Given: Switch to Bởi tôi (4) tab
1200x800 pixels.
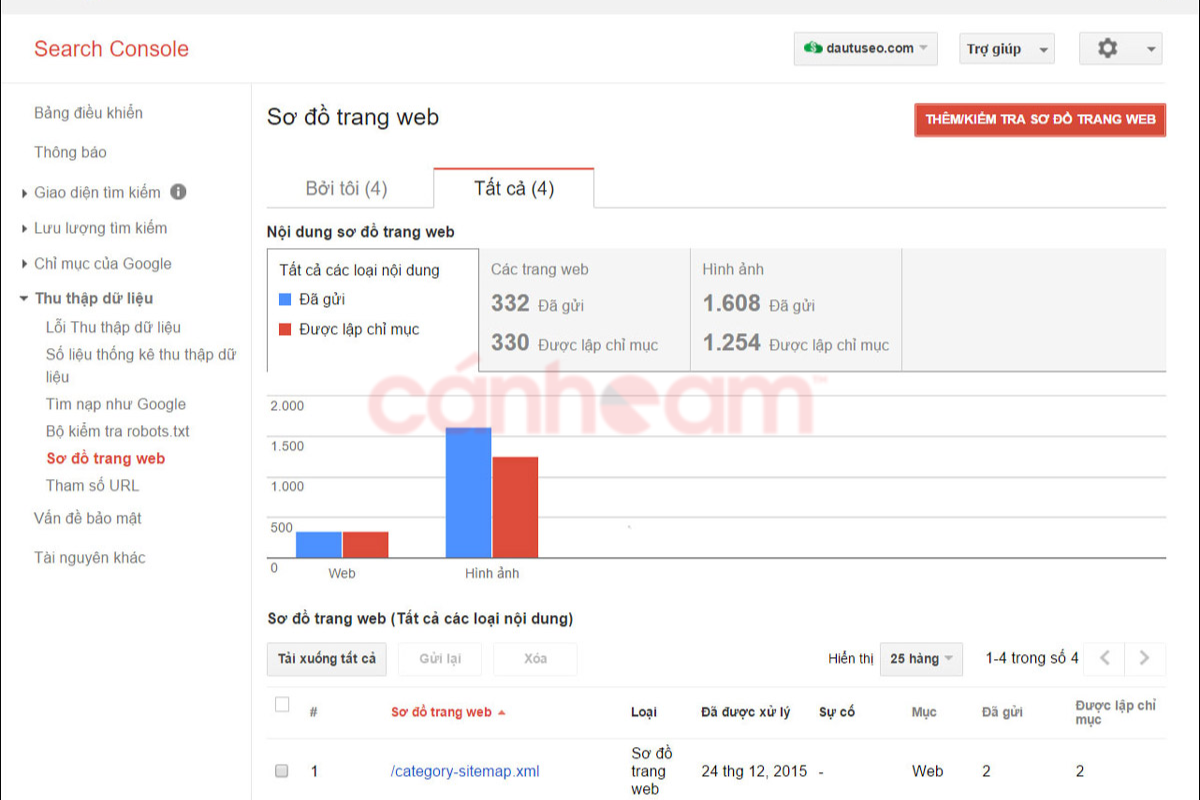Looking at the screenshot, I should [x=346, y=188].
